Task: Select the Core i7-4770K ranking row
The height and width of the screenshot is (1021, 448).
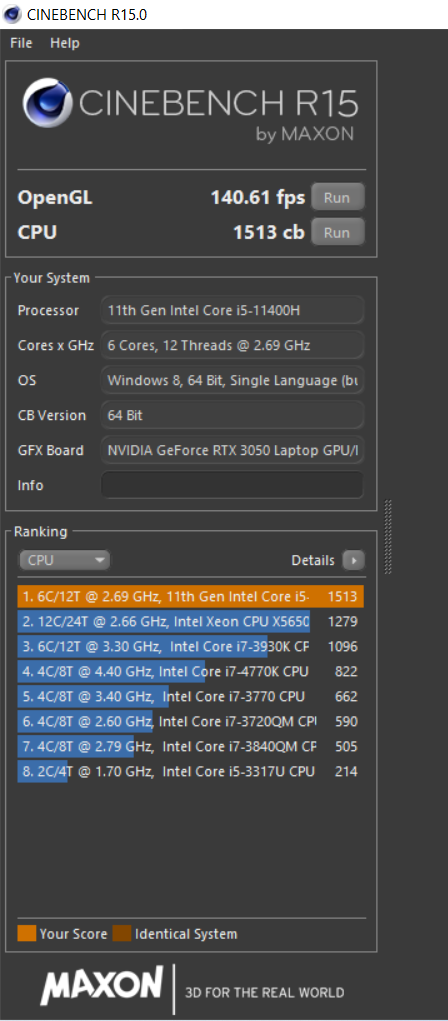Action: [190, 671]
